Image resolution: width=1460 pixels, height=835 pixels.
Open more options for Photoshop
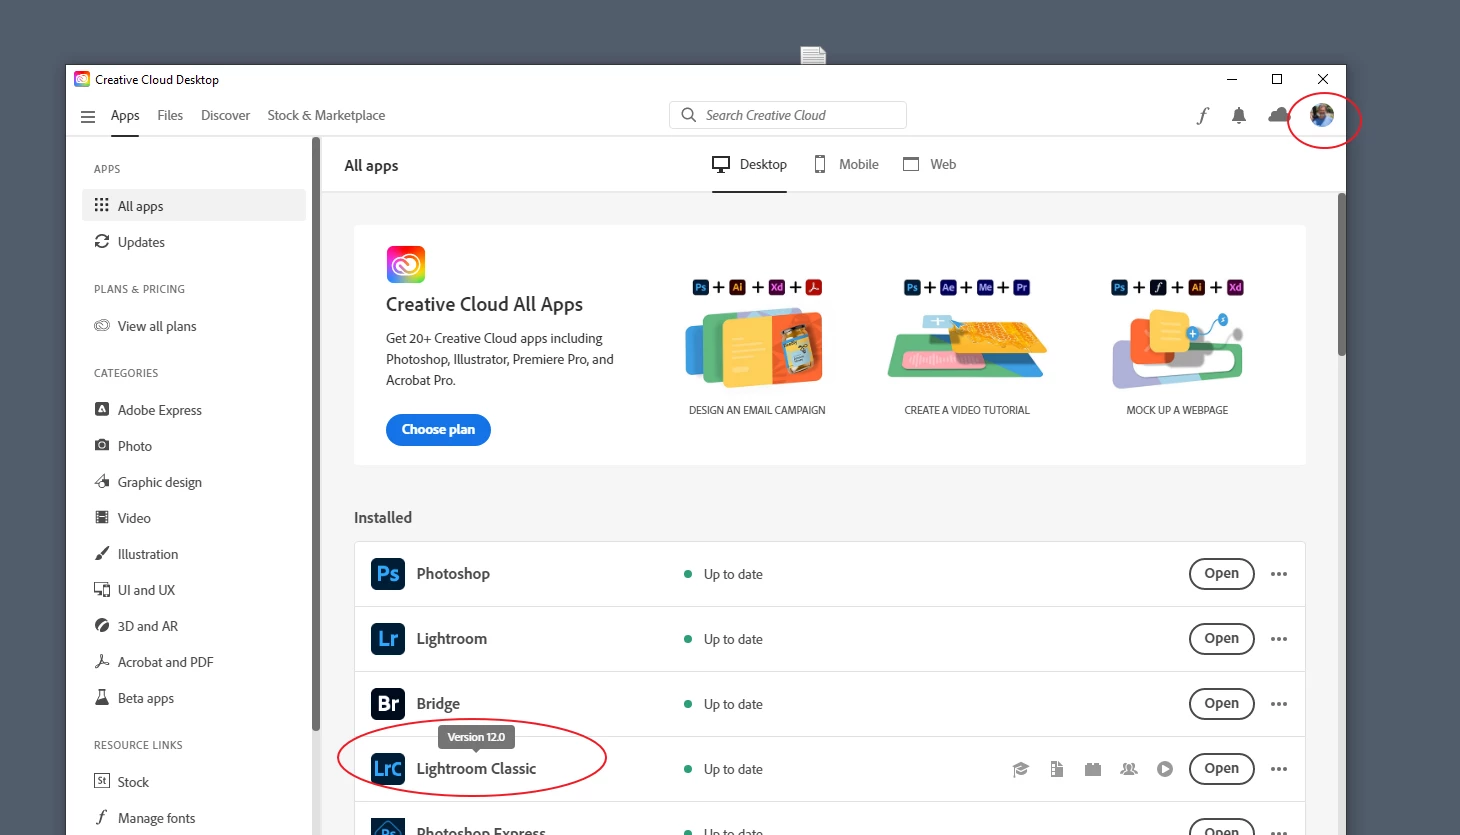pos(1279,574)
